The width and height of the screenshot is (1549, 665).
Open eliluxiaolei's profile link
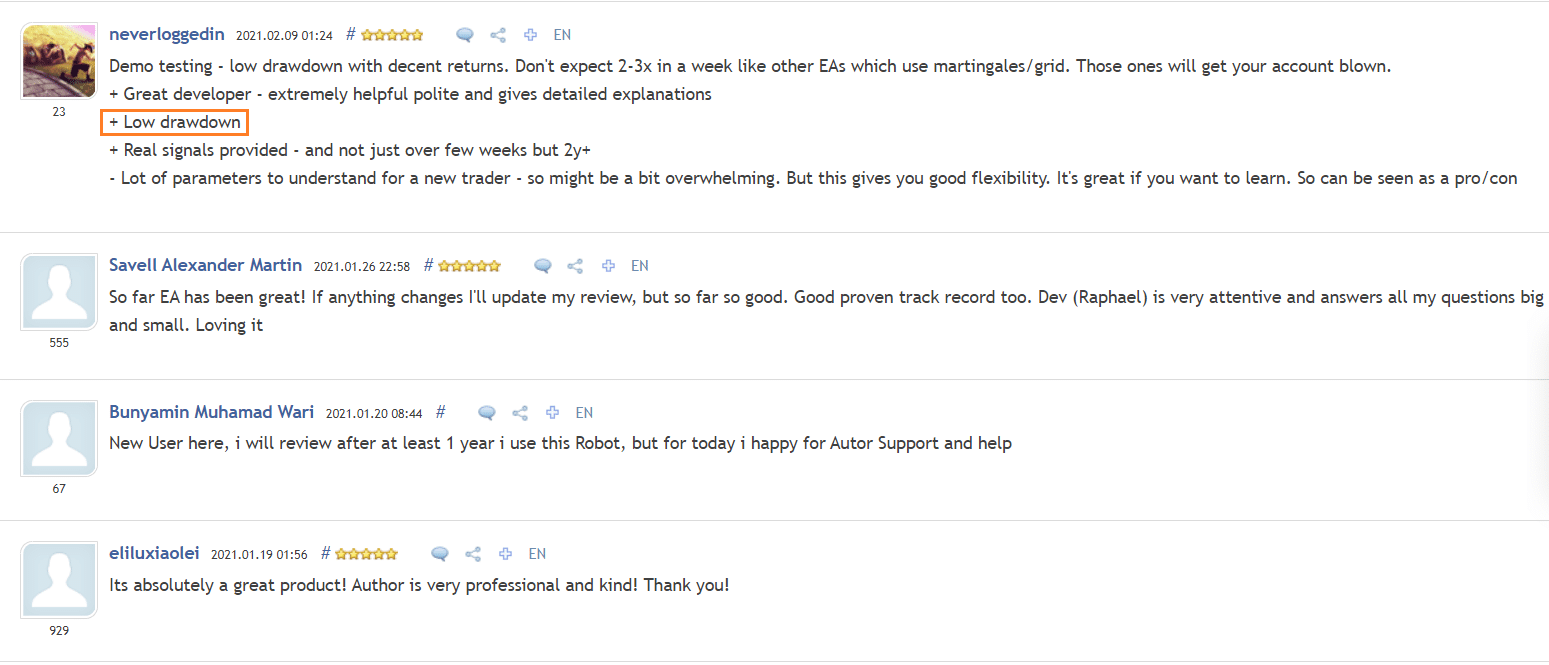click(x=155, y=553)
